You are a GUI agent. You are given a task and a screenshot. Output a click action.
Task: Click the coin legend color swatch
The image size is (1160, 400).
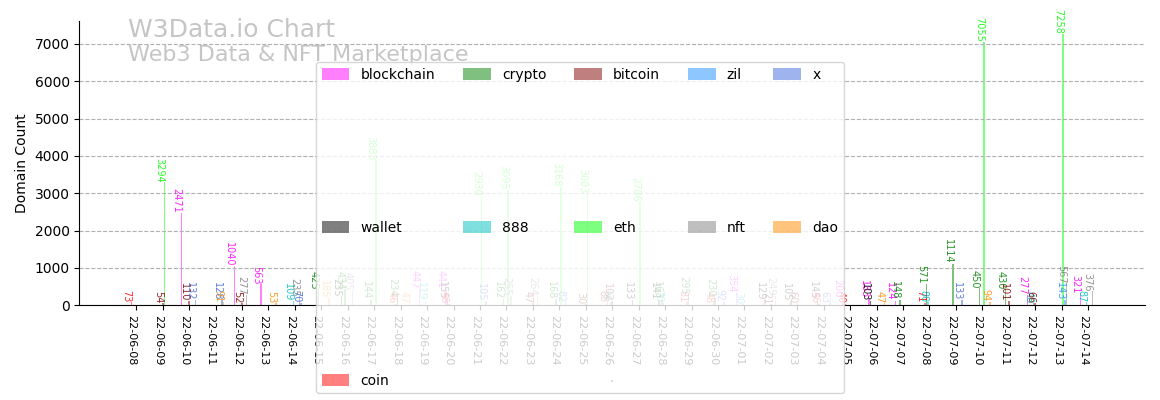click(335, 380)
